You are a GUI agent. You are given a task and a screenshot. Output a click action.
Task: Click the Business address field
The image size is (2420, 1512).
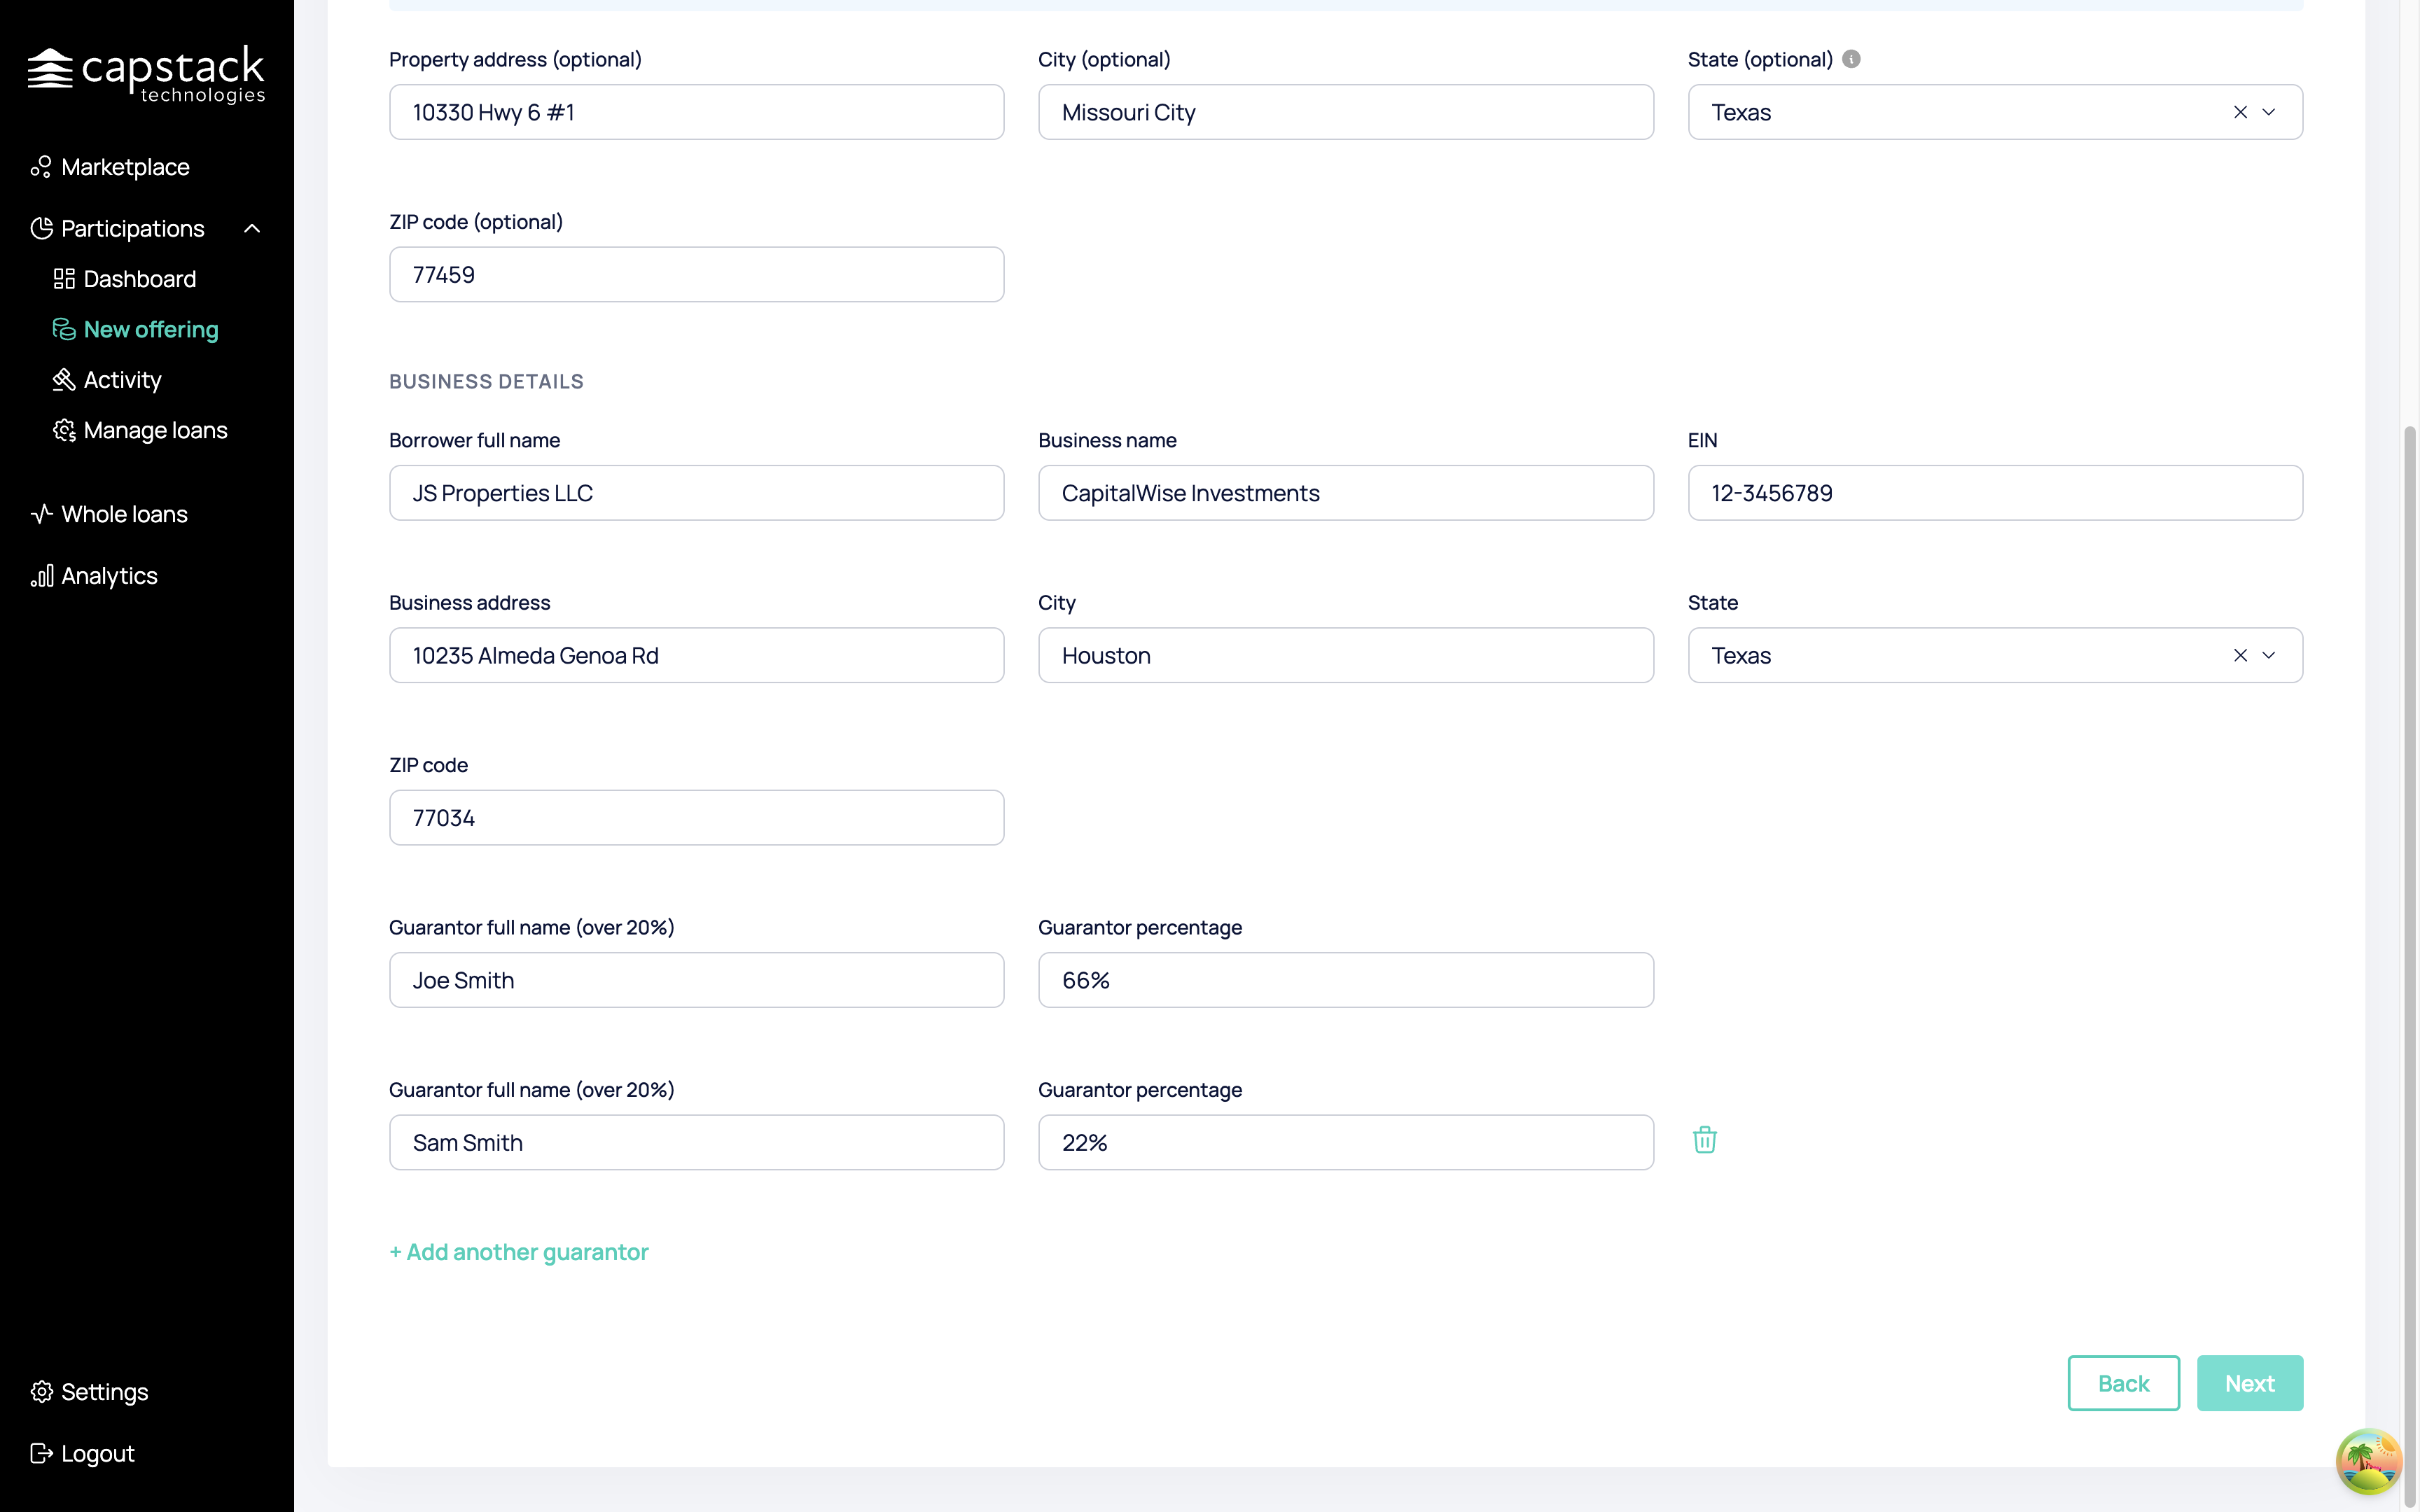[x=697, y=655]
